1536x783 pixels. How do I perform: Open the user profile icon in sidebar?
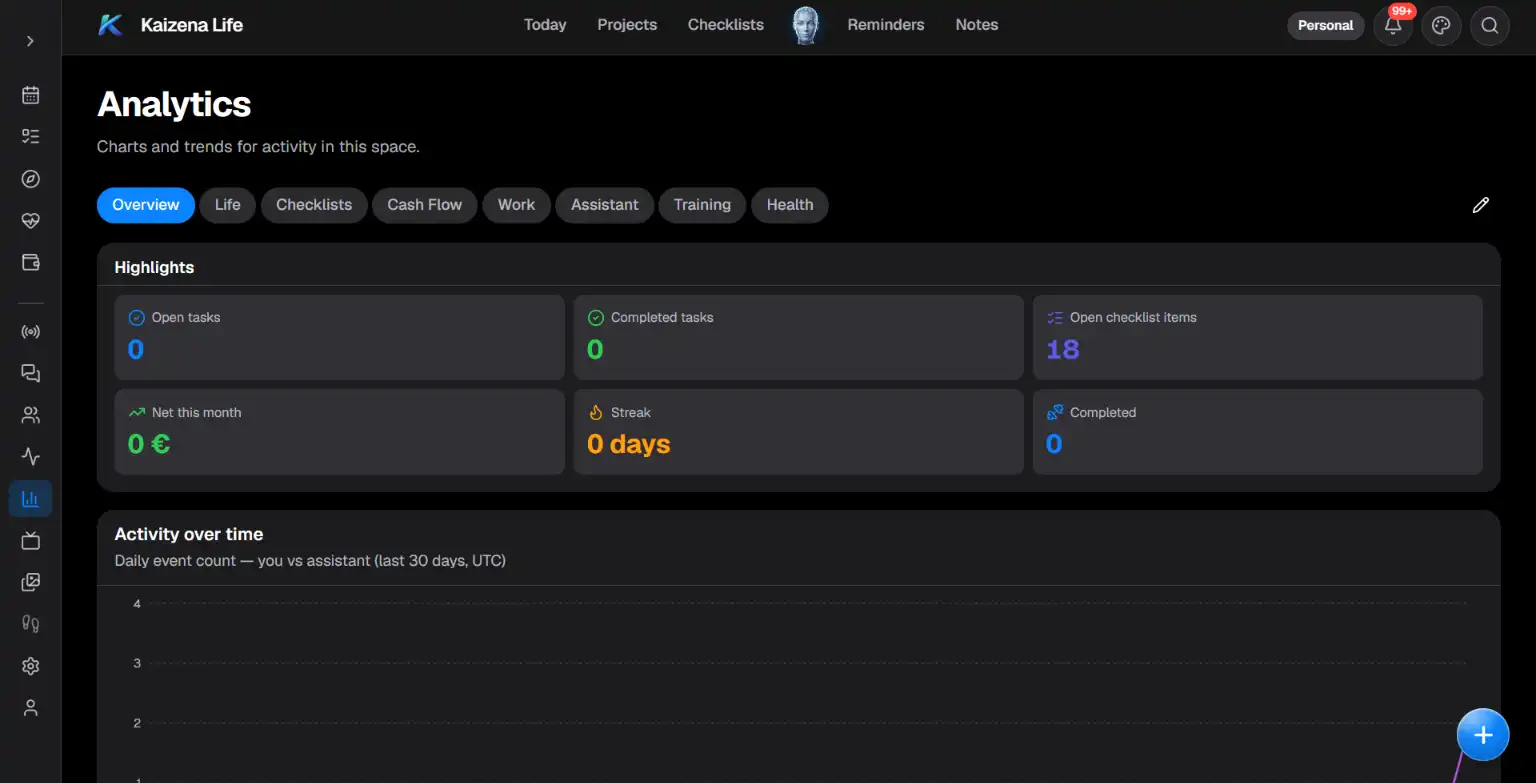[x=30, y=708]
